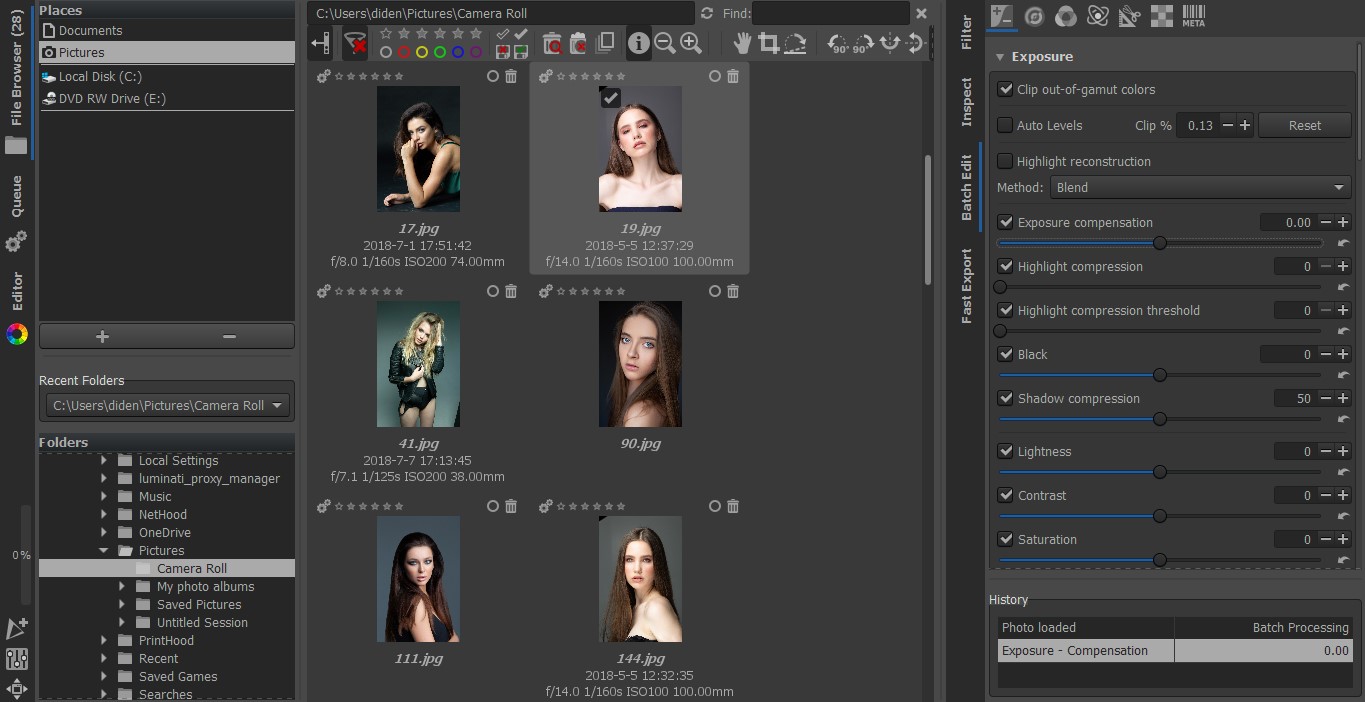Toggle thumbnail info display with the i icon
This screenshot has height=702, width=1365.
click(637, 43)
